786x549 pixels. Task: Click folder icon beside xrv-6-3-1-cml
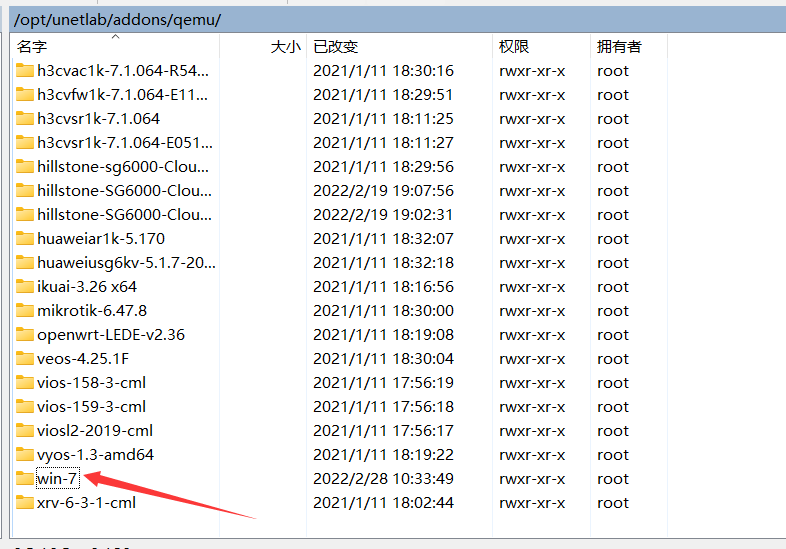25,503
